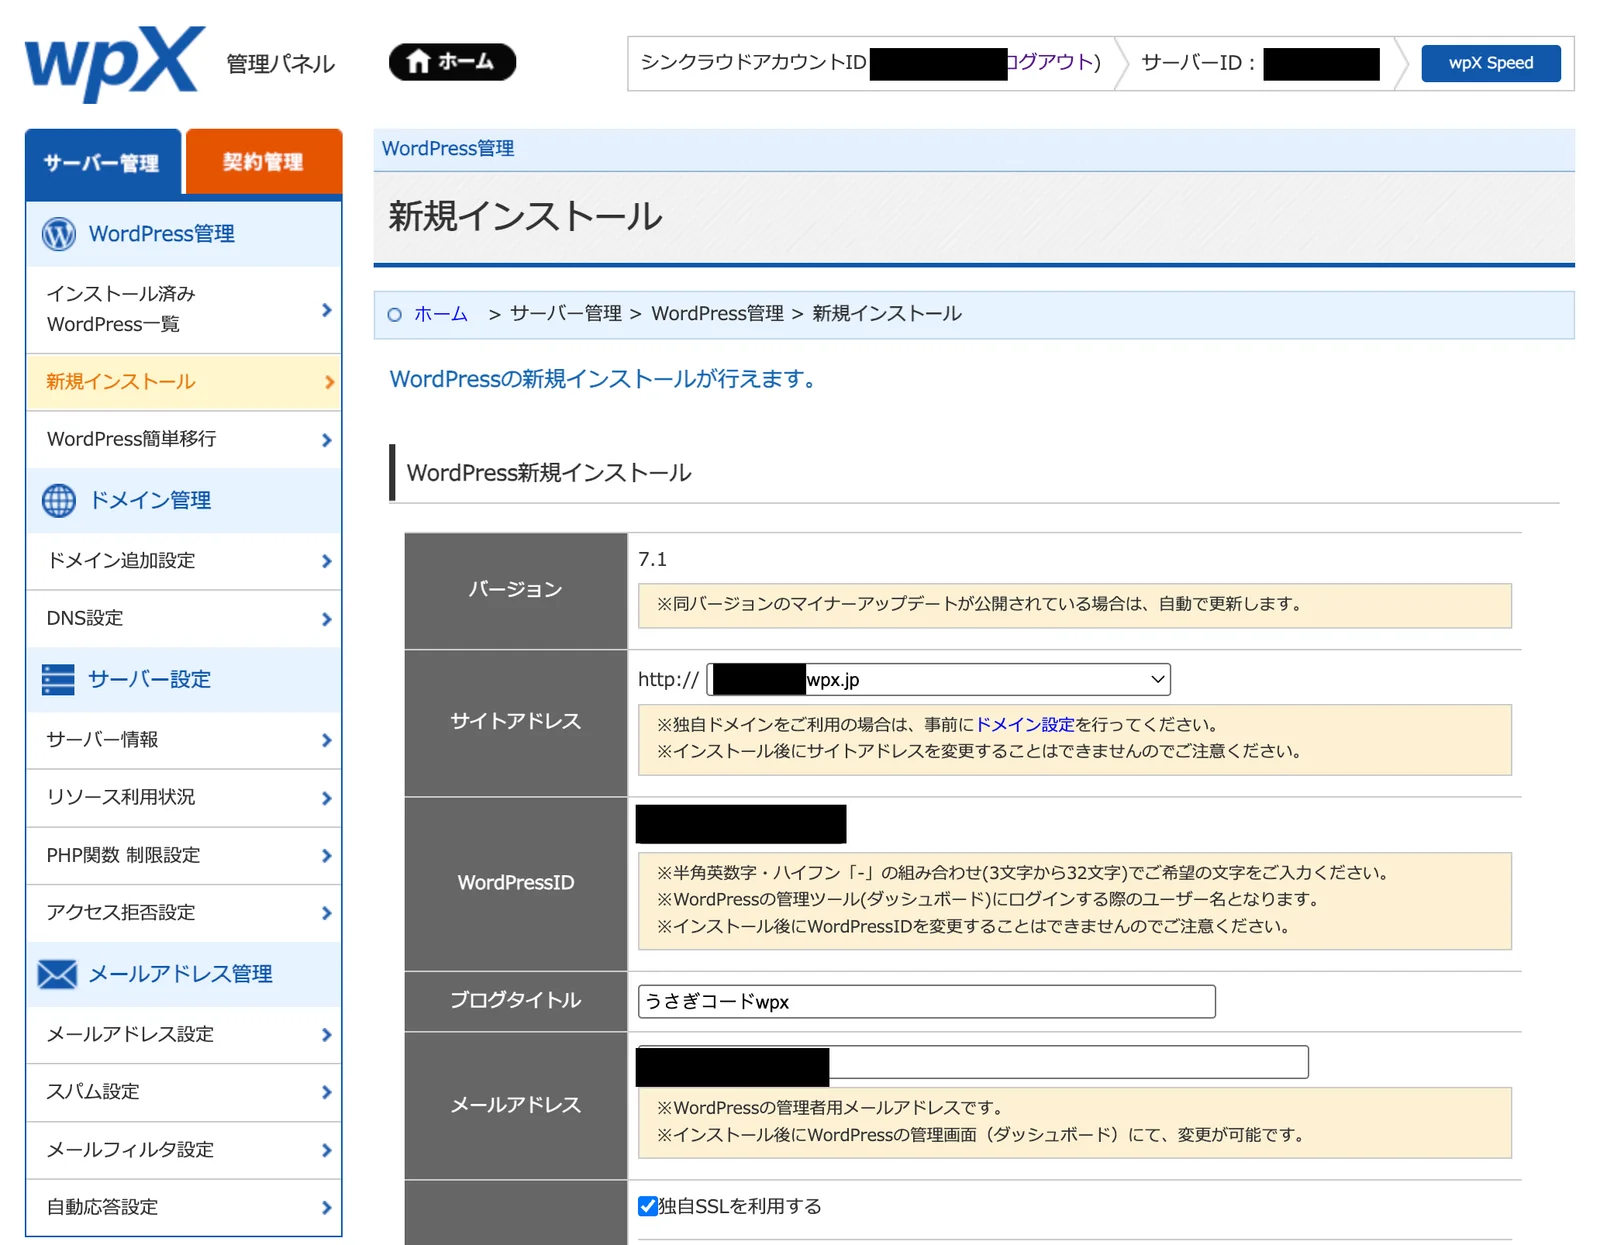Click the WordPressID input field

tap(741, 824)
